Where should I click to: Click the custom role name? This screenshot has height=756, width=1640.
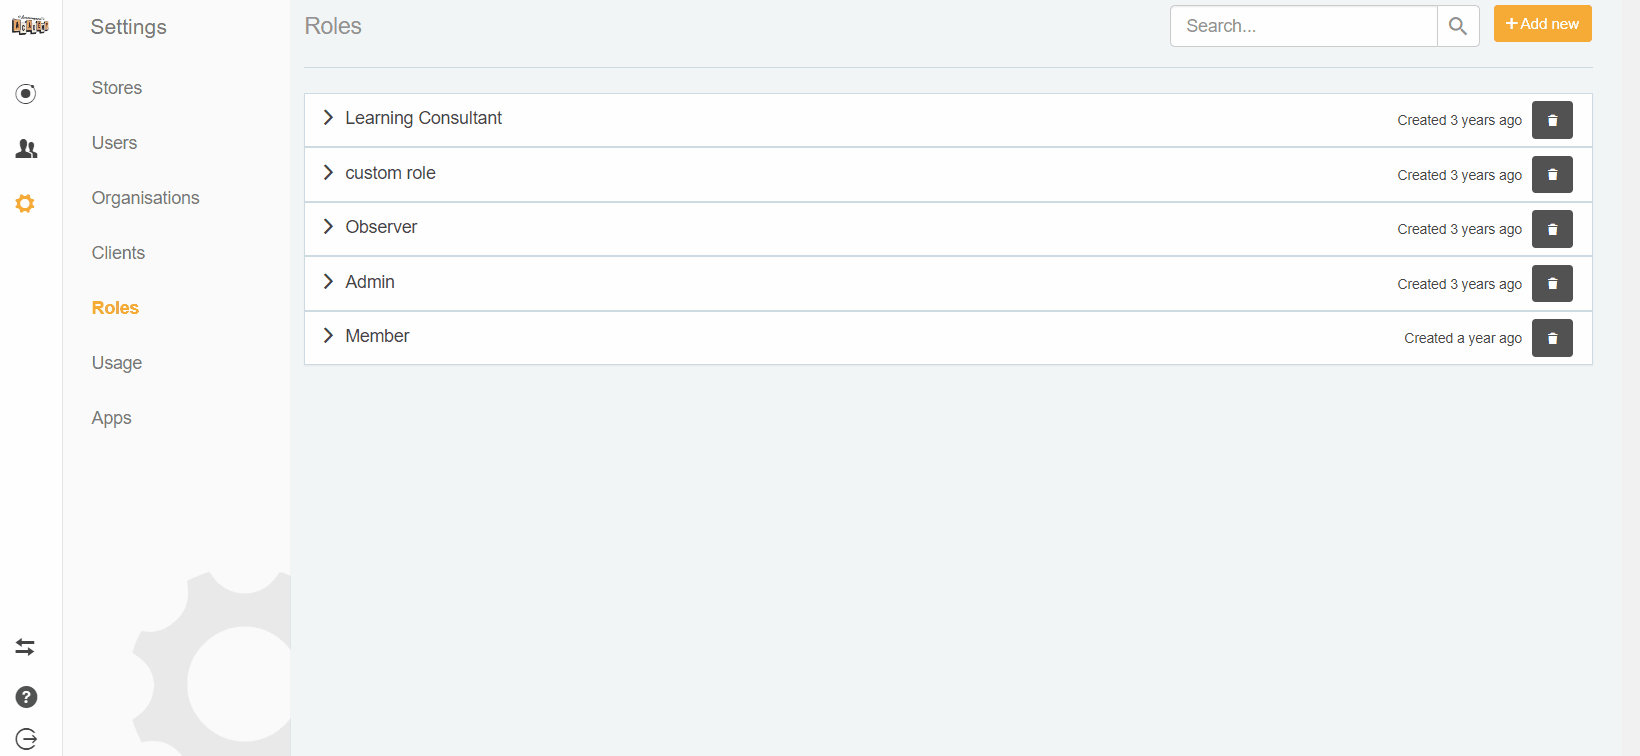pos(390,173)
